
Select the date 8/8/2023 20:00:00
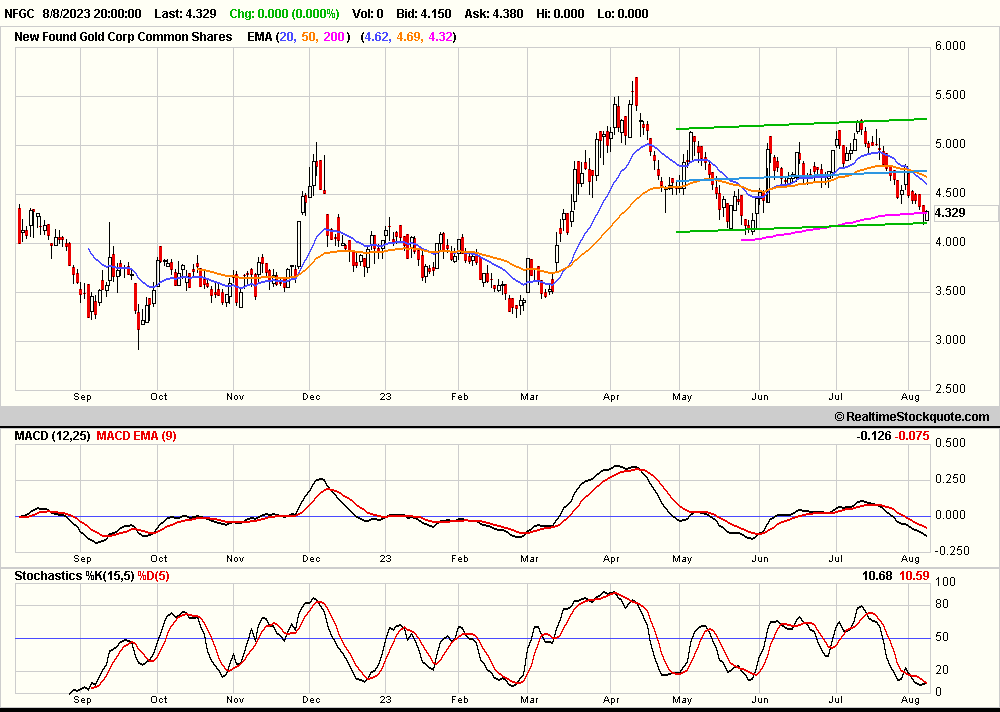pos(92,13)
